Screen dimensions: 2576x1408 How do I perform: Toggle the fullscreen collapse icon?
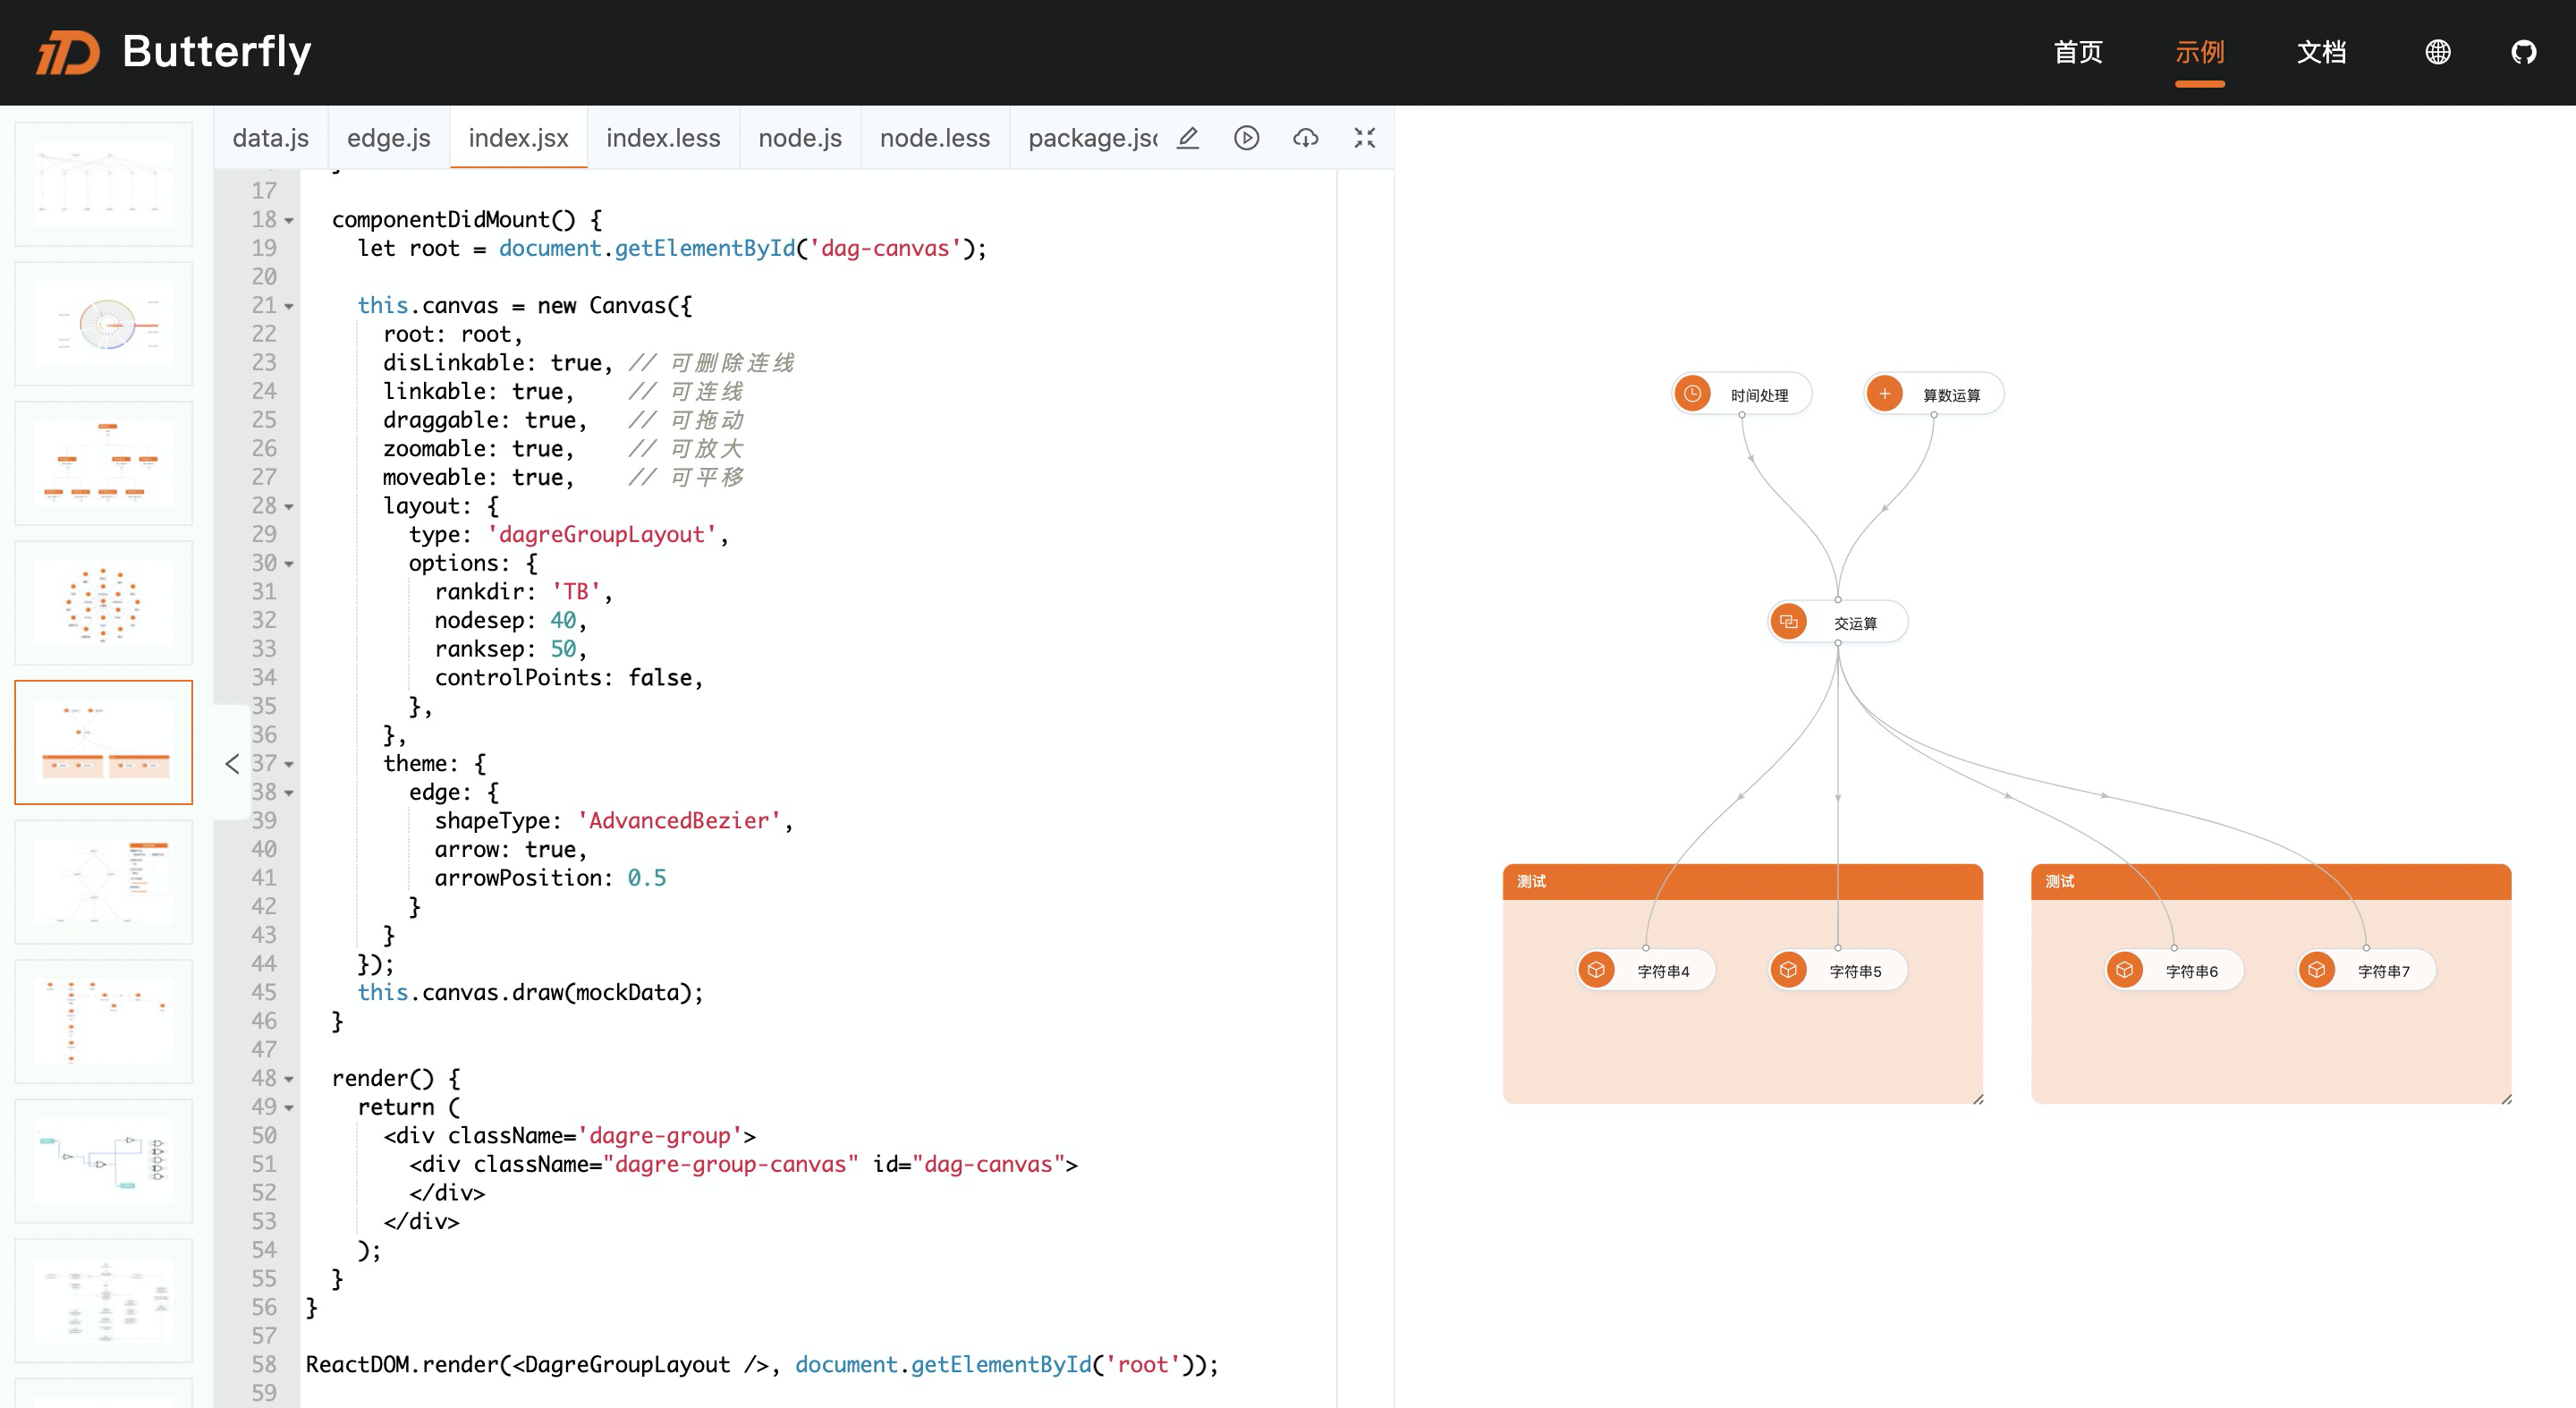1365,138
